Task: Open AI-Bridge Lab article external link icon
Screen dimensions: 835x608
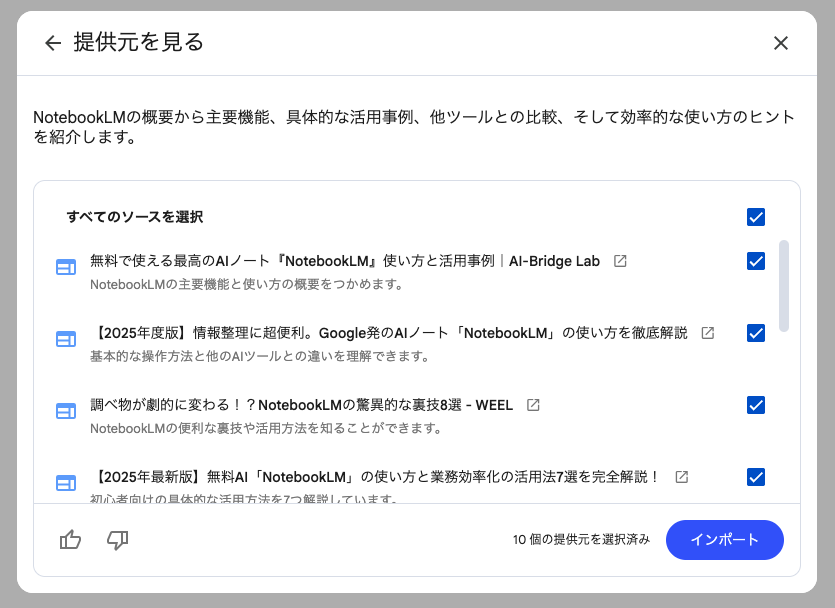Action: (620, 261)
